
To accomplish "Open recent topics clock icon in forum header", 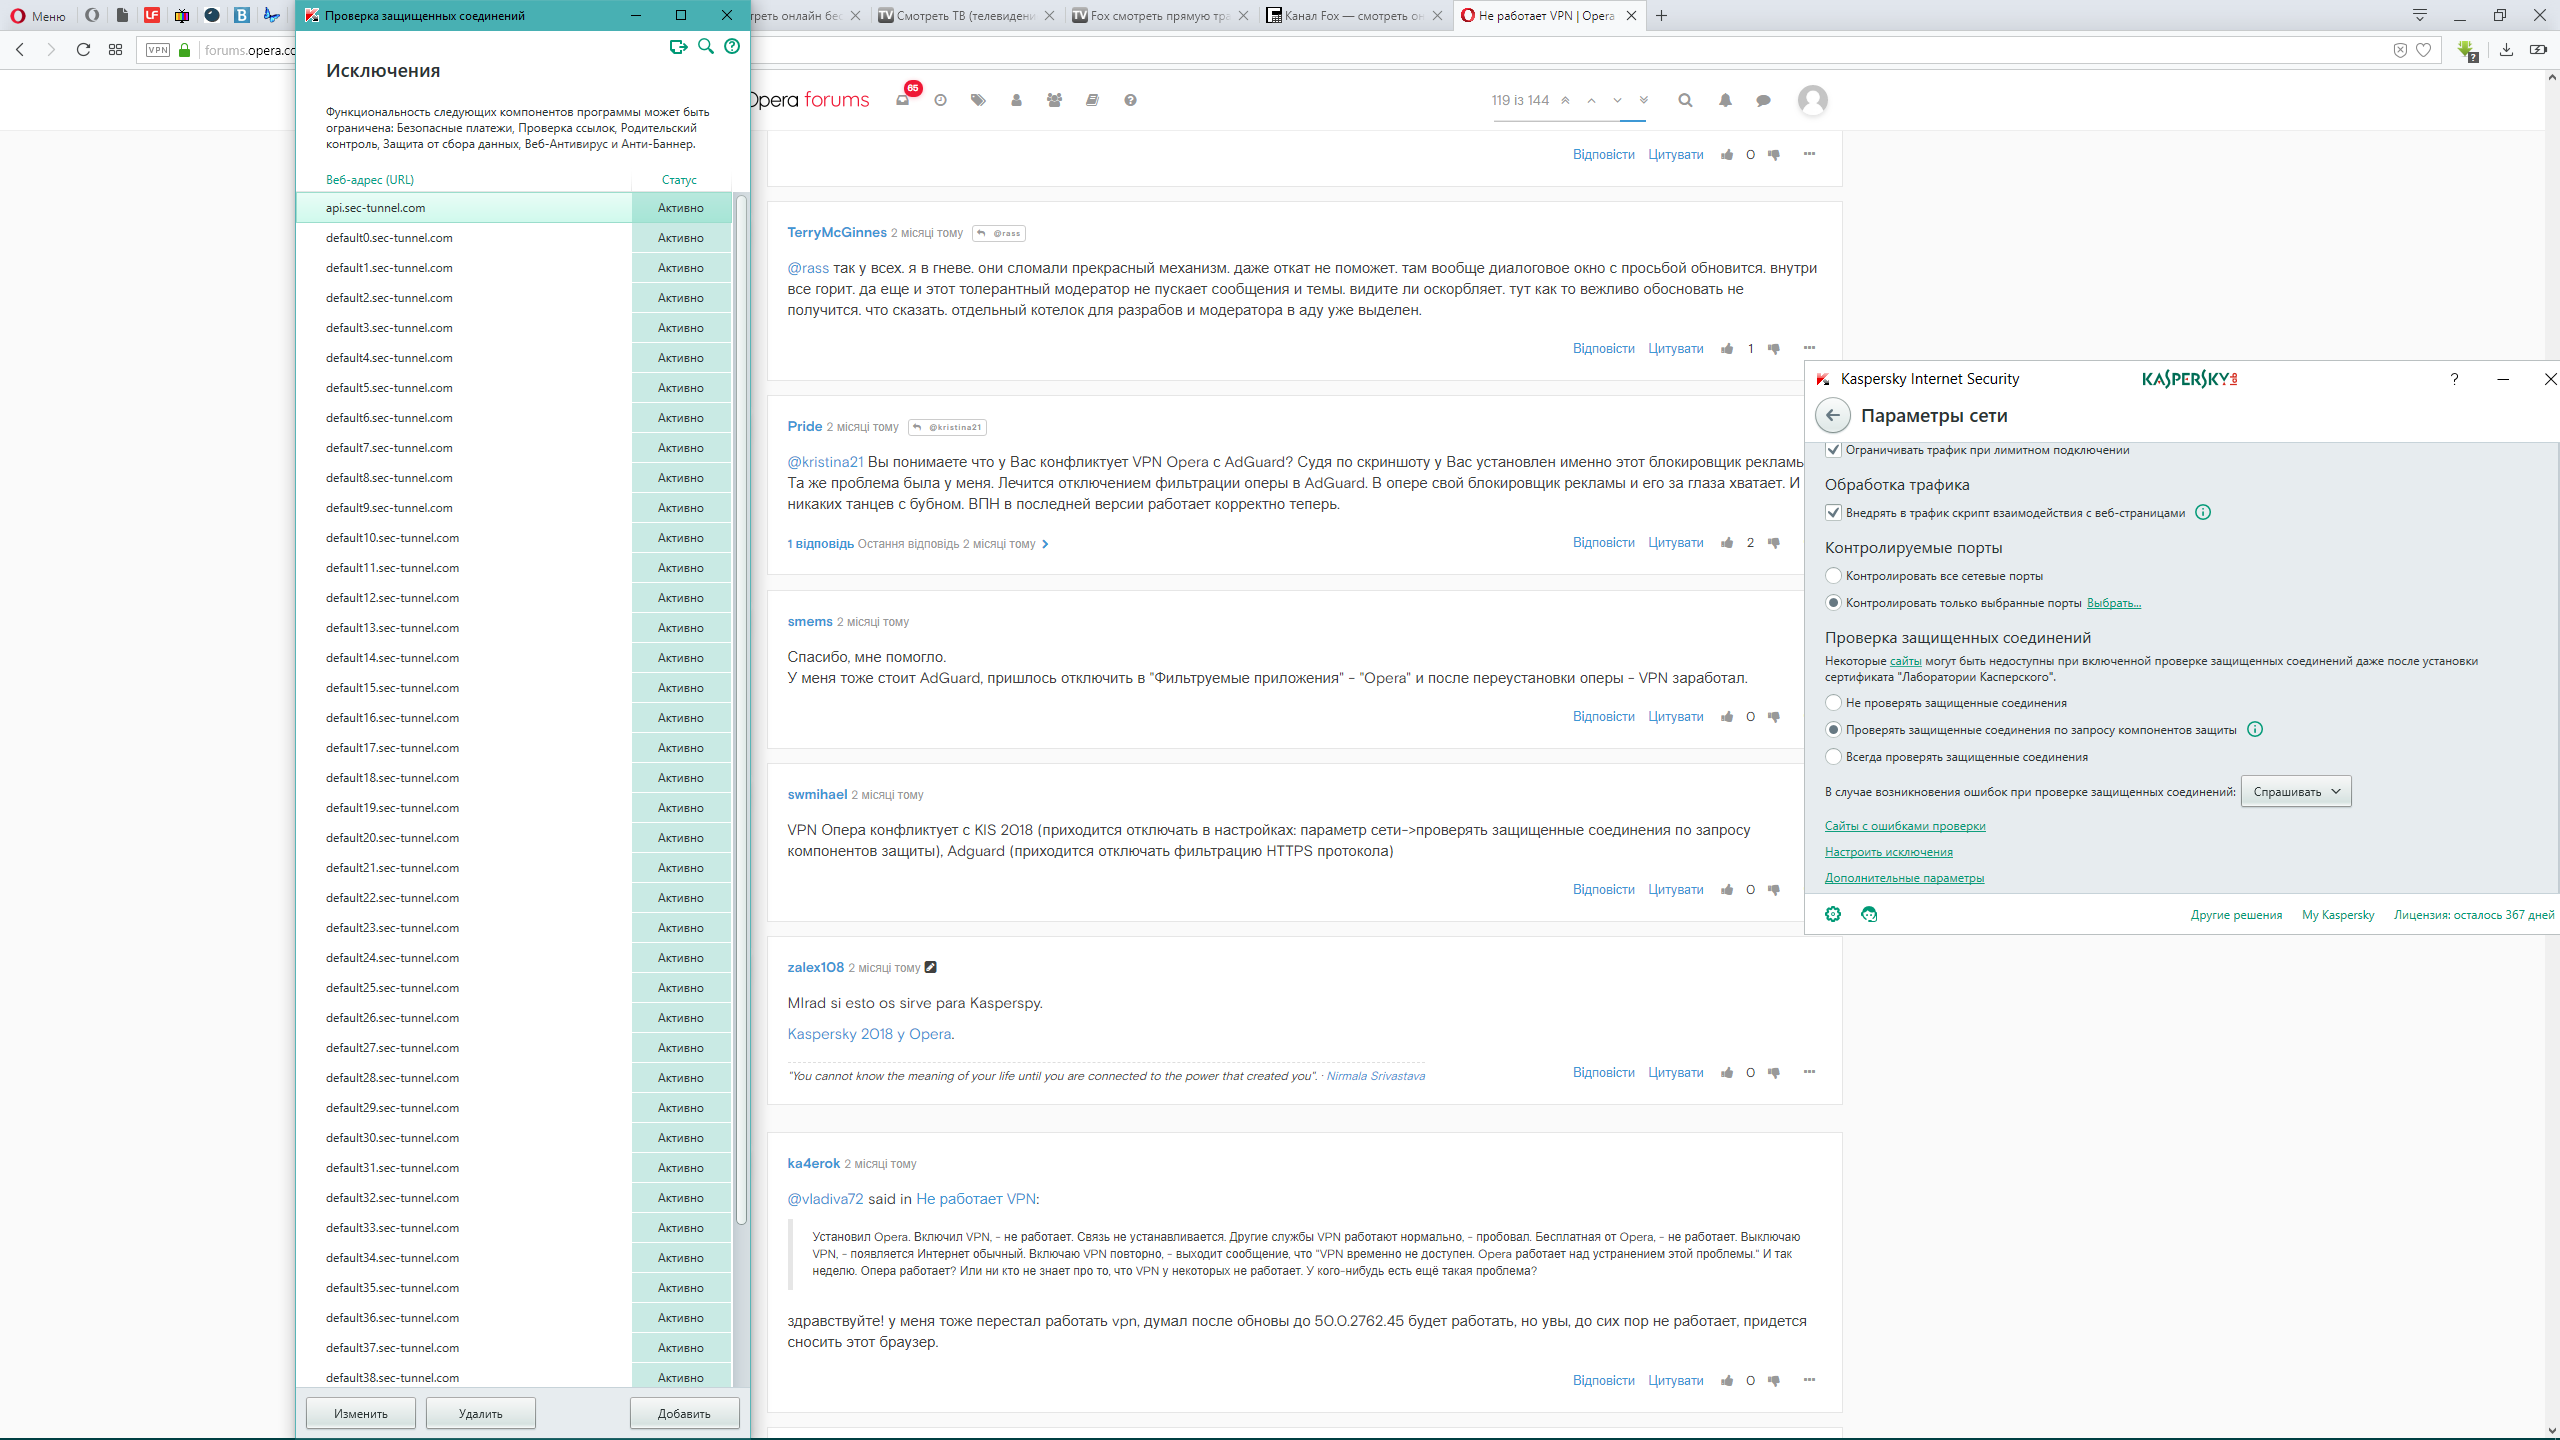I will tap(940, 100).
